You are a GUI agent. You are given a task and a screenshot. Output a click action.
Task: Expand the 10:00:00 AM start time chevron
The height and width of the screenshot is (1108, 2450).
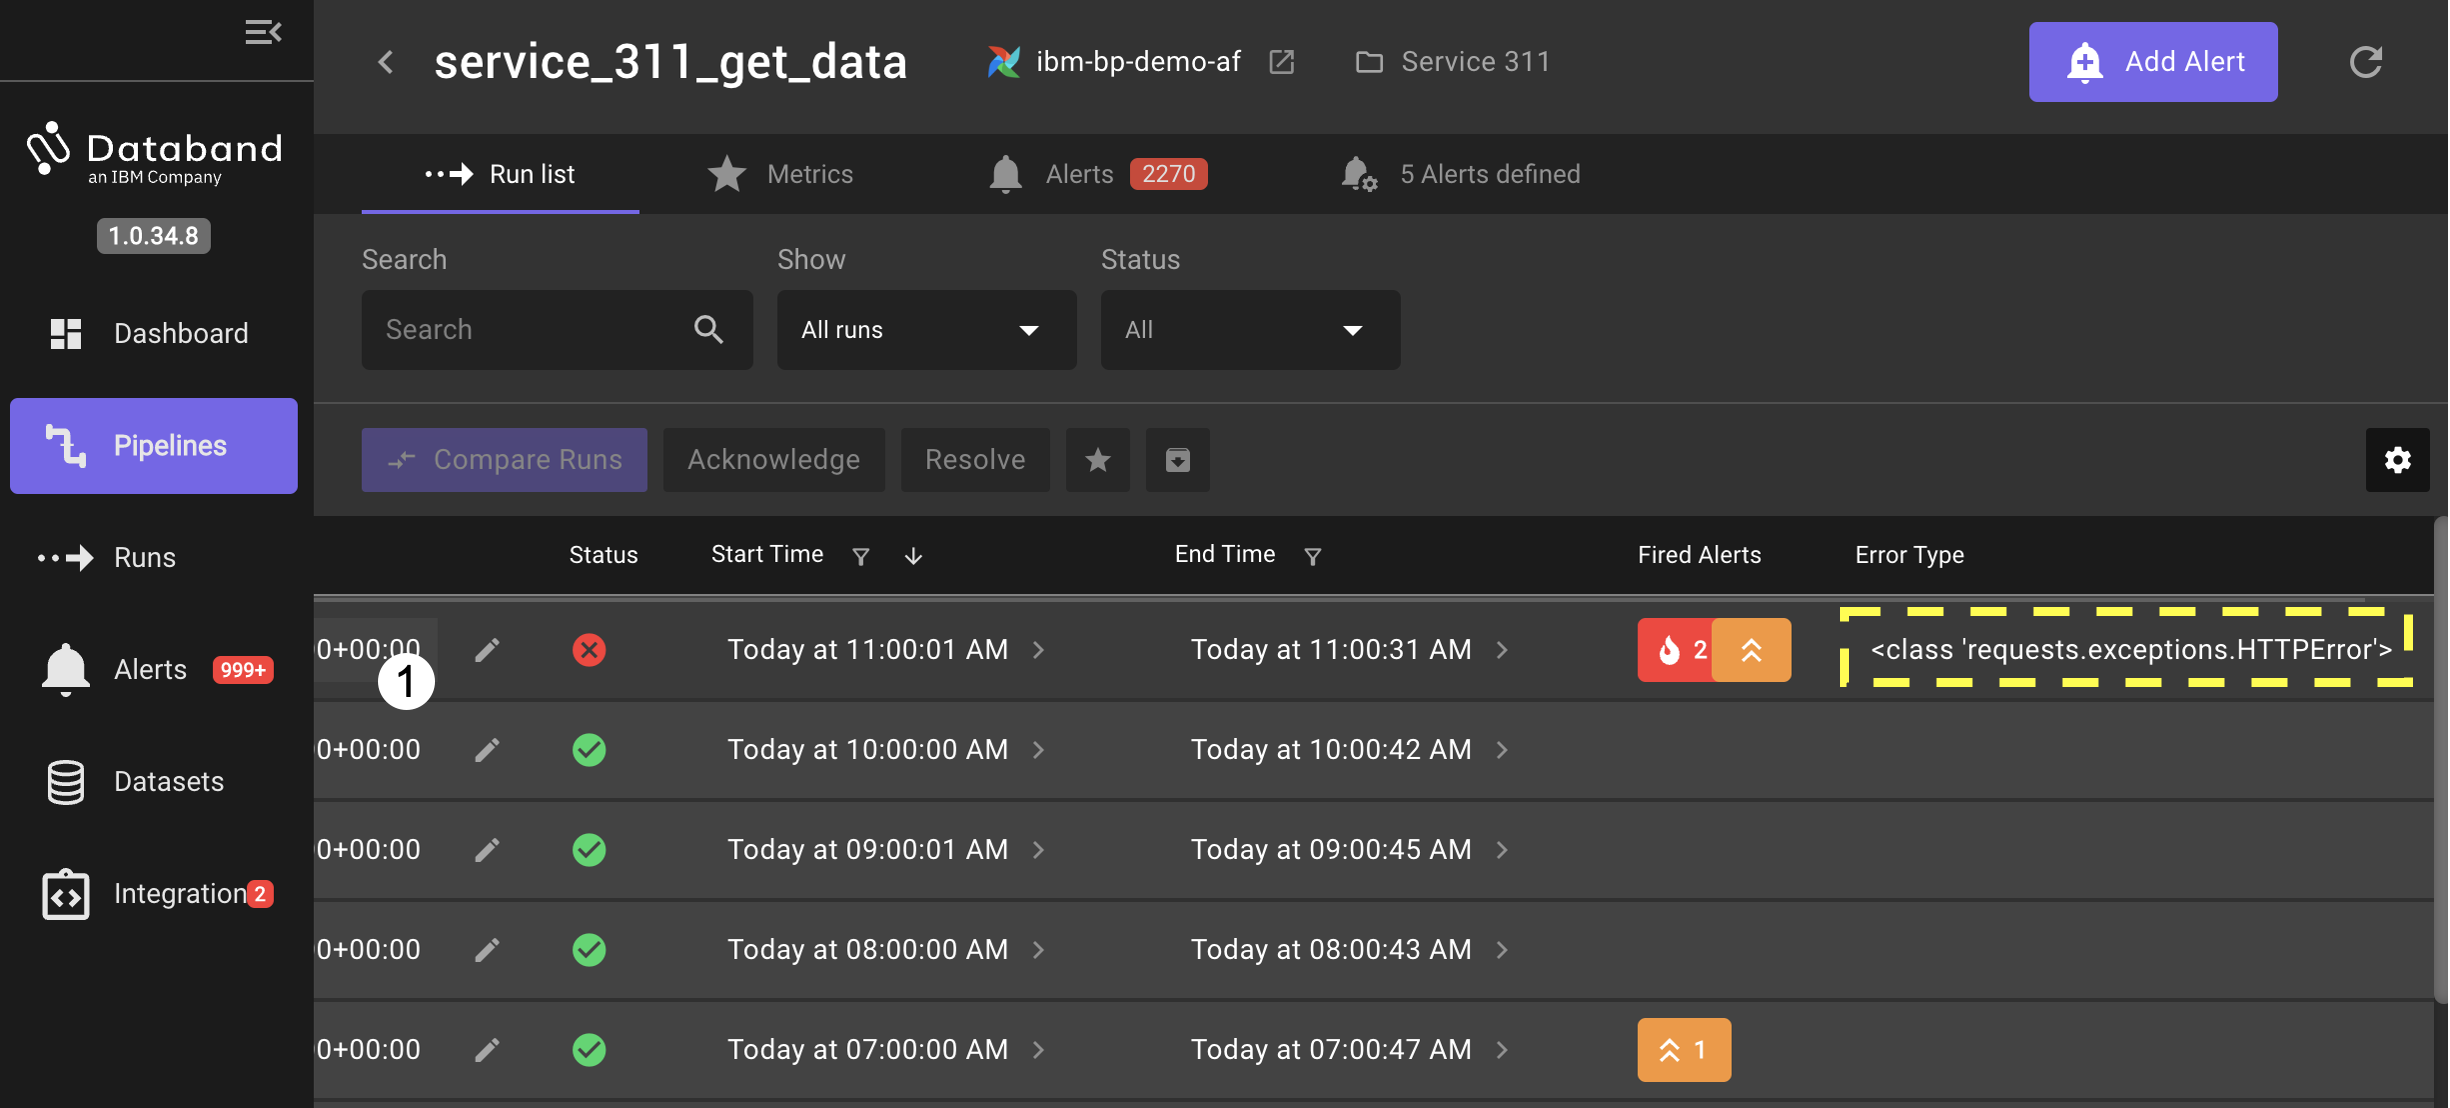[x=1038, y=750]
